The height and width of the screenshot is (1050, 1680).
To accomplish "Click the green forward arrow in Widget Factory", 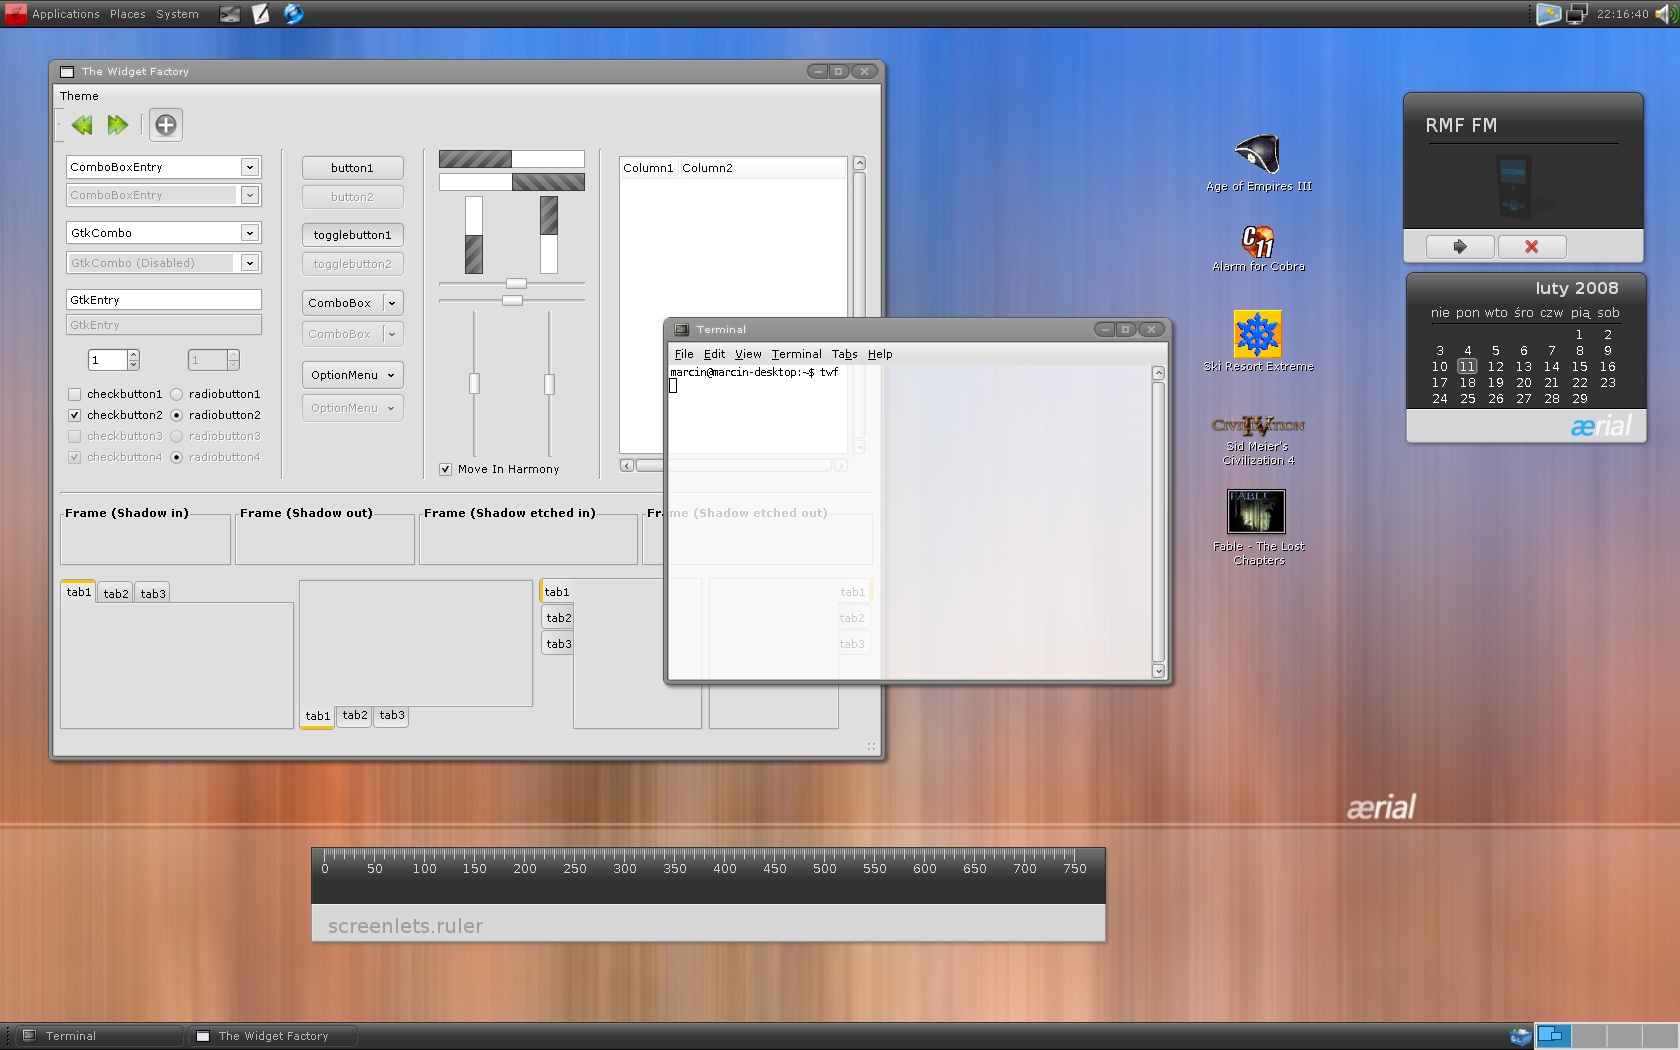I will tap(118, 125).
